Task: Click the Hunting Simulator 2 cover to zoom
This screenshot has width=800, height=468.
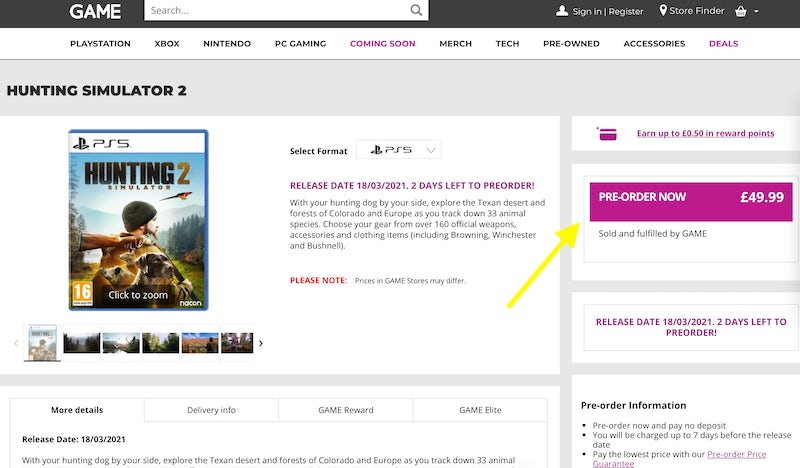Action: (138, 220)
